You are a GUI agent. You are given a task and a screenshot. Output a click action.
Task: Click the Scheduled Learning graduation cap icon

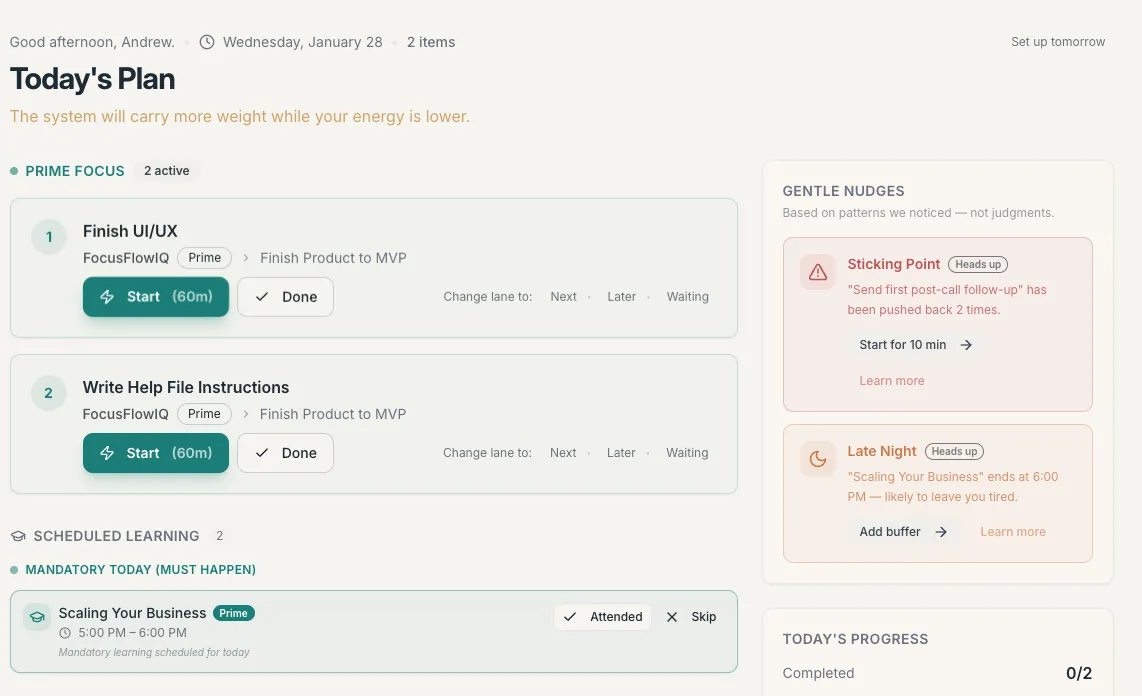18,536
